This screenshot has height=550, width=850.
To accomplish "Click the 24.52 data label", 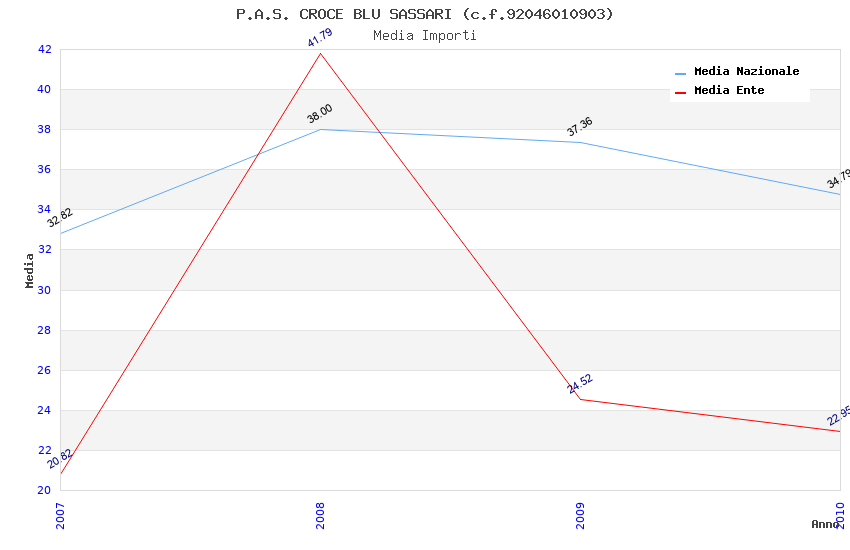I will (x=580, y=384).
